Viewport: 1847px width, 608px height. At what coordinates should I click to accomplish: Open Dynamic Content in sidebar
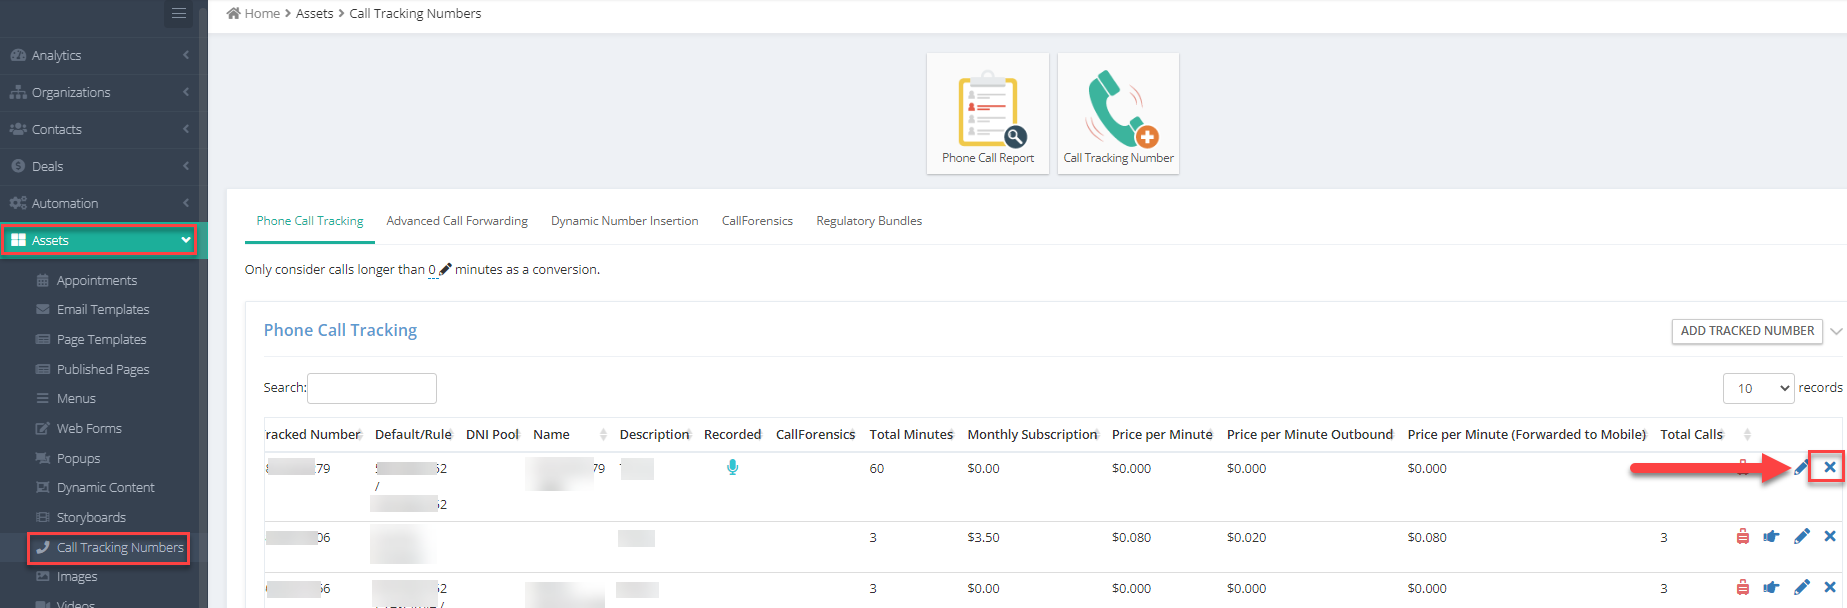[105, 487]
